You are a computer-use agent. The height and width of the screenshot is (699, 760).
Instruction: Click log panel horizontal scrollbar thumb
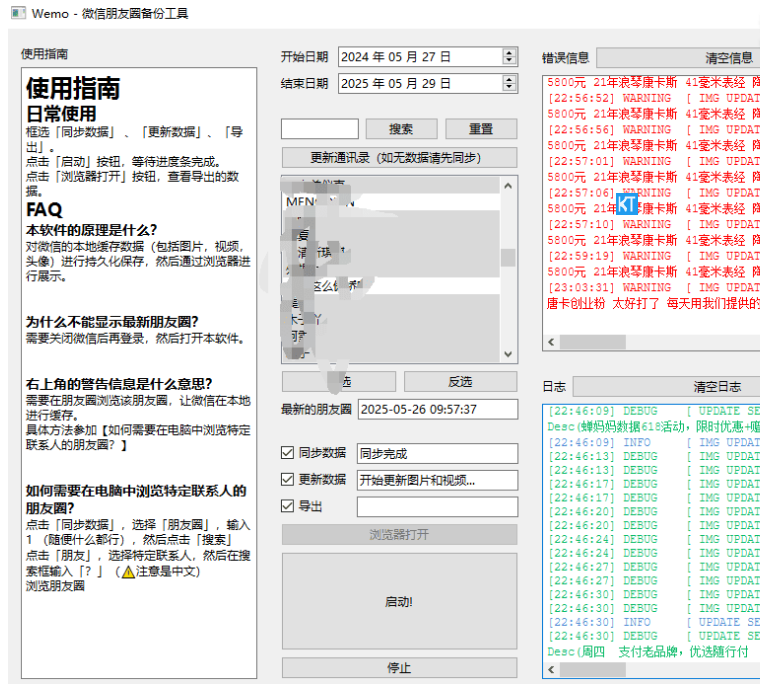tap(593, 669)
